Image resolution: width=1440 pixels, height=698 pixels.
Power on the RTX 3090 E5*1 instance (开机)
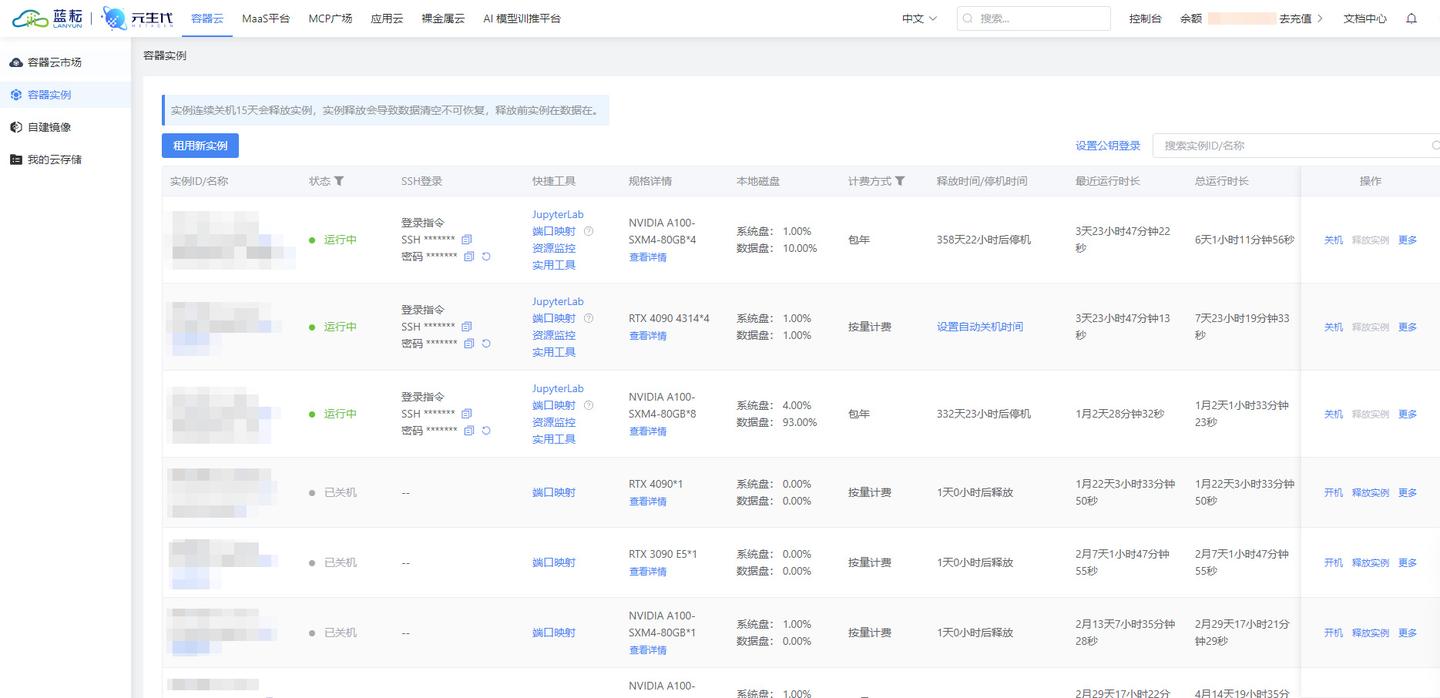pos(1333,563)
